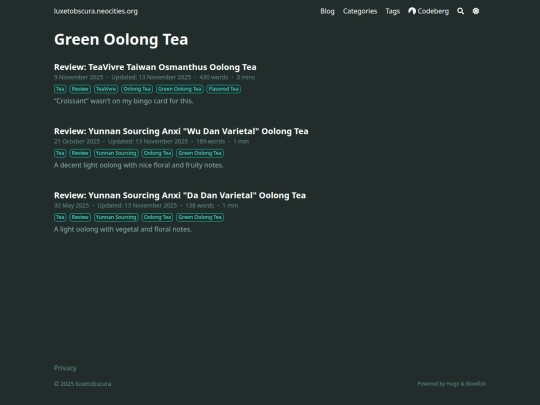Click the Tea tag under Wu Dan review
The width and height of the screenshot is (540, 405).
point(60,153)
